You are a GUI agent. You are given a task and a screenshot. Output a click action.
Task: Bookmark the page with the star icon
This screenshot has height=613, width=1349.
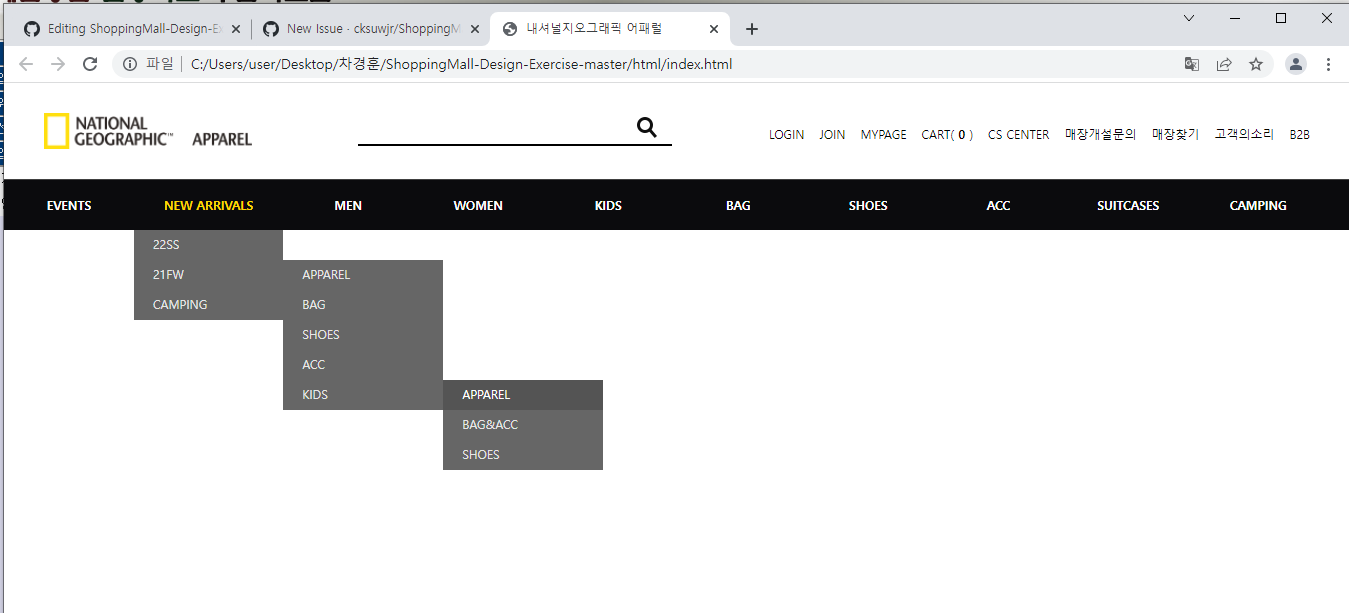[1255, 63]
